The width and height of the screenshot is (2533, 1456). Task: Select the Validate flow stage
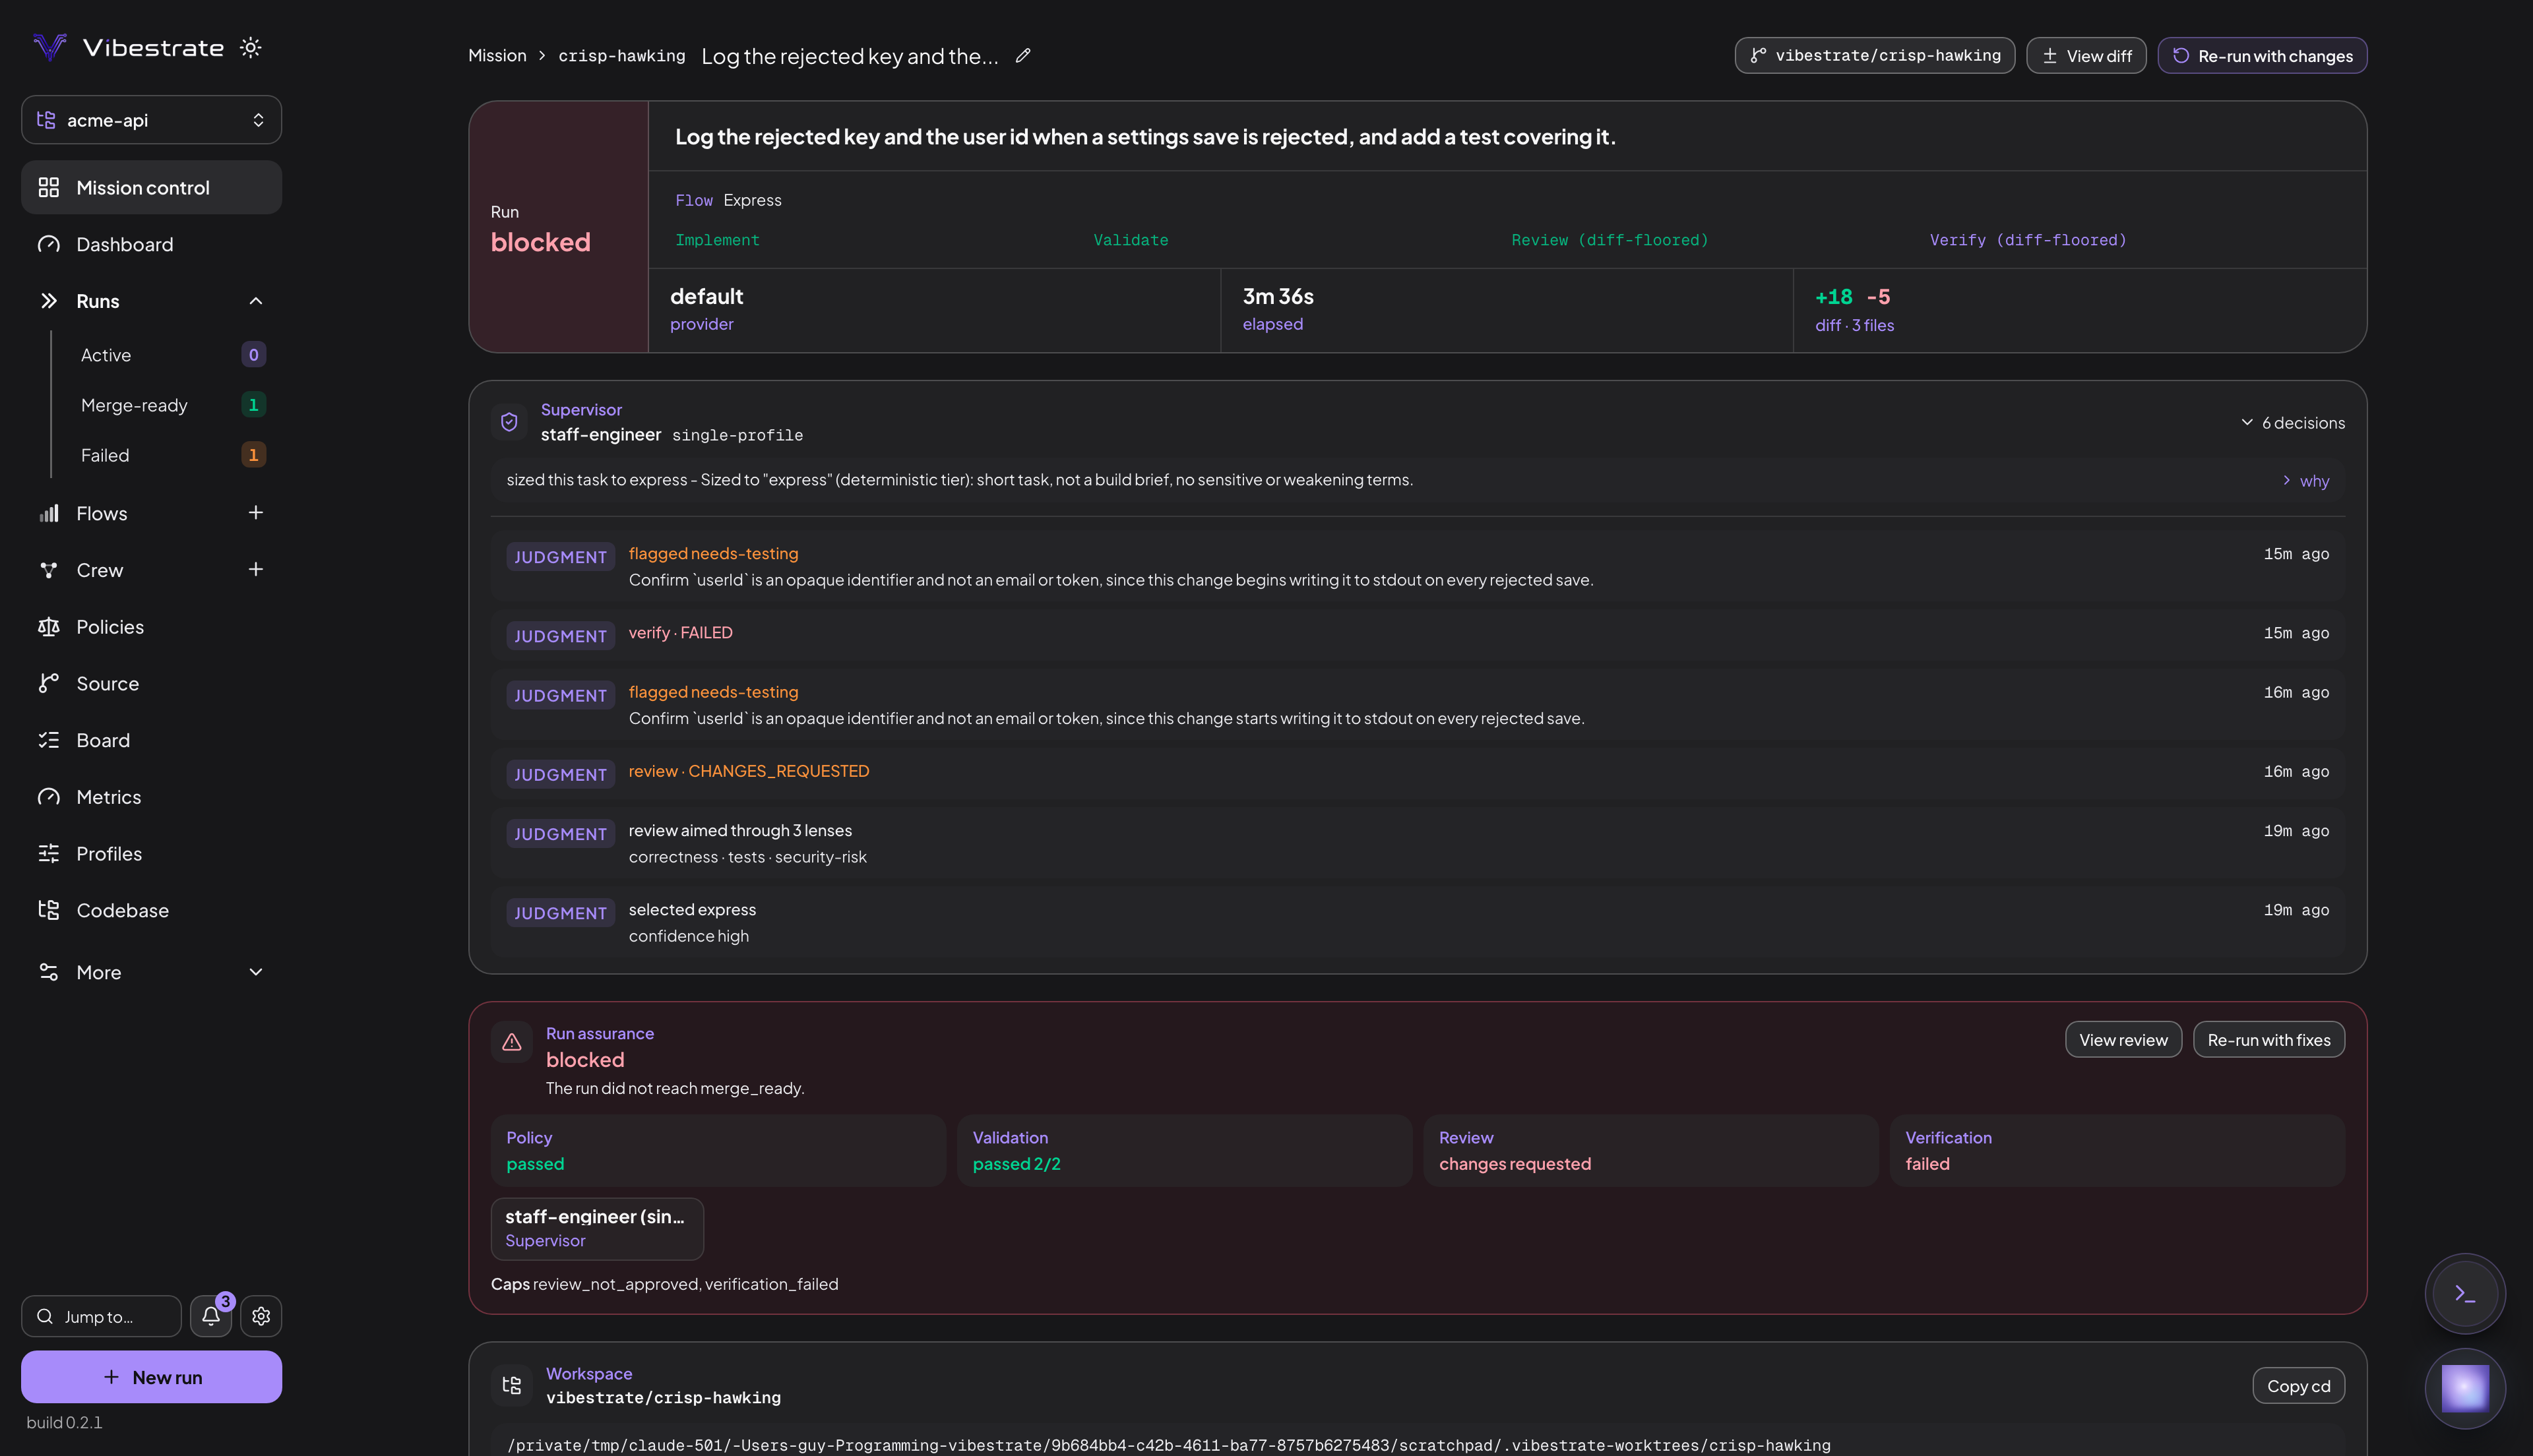[1130, 240]
